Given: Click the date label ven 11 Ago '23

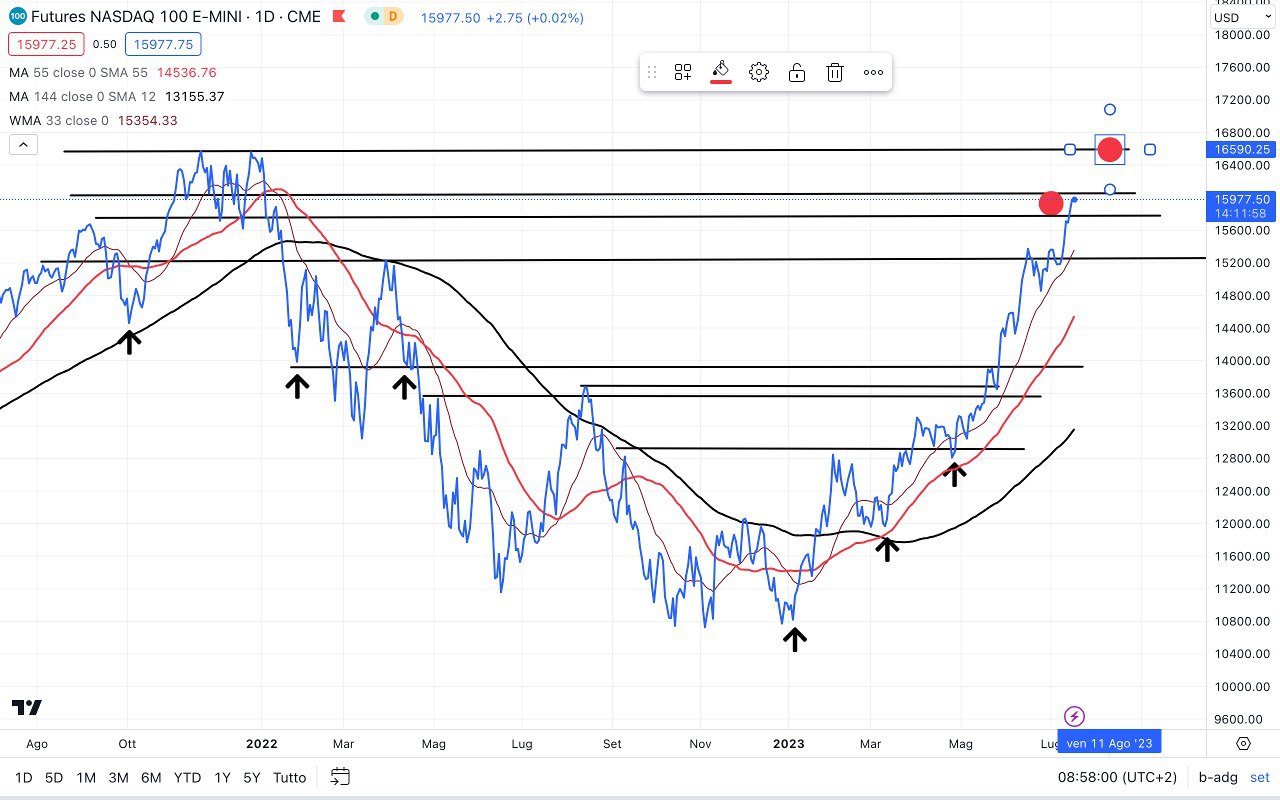Looking at the screenshot, I should coord(1109,743).
